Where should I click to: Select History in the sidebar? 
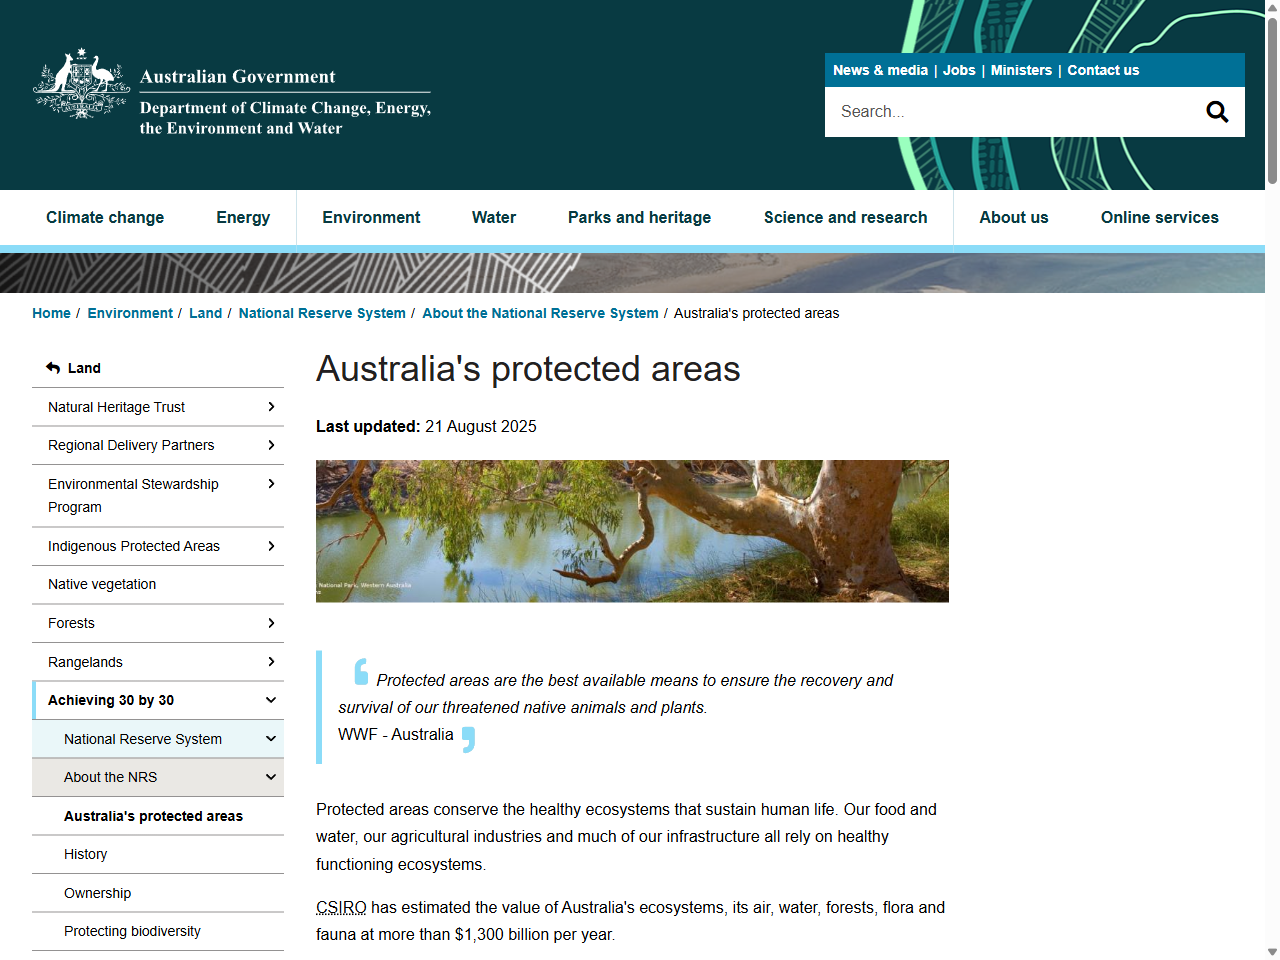coord(86,854)
